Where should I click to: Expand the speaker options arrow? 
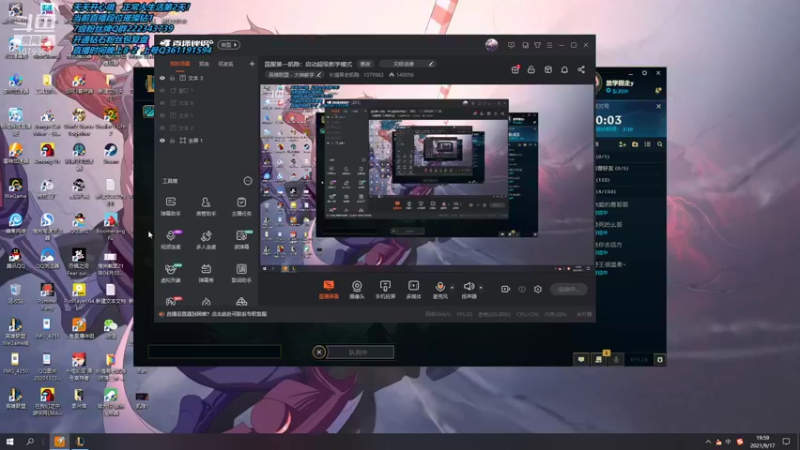pos(481,288)
